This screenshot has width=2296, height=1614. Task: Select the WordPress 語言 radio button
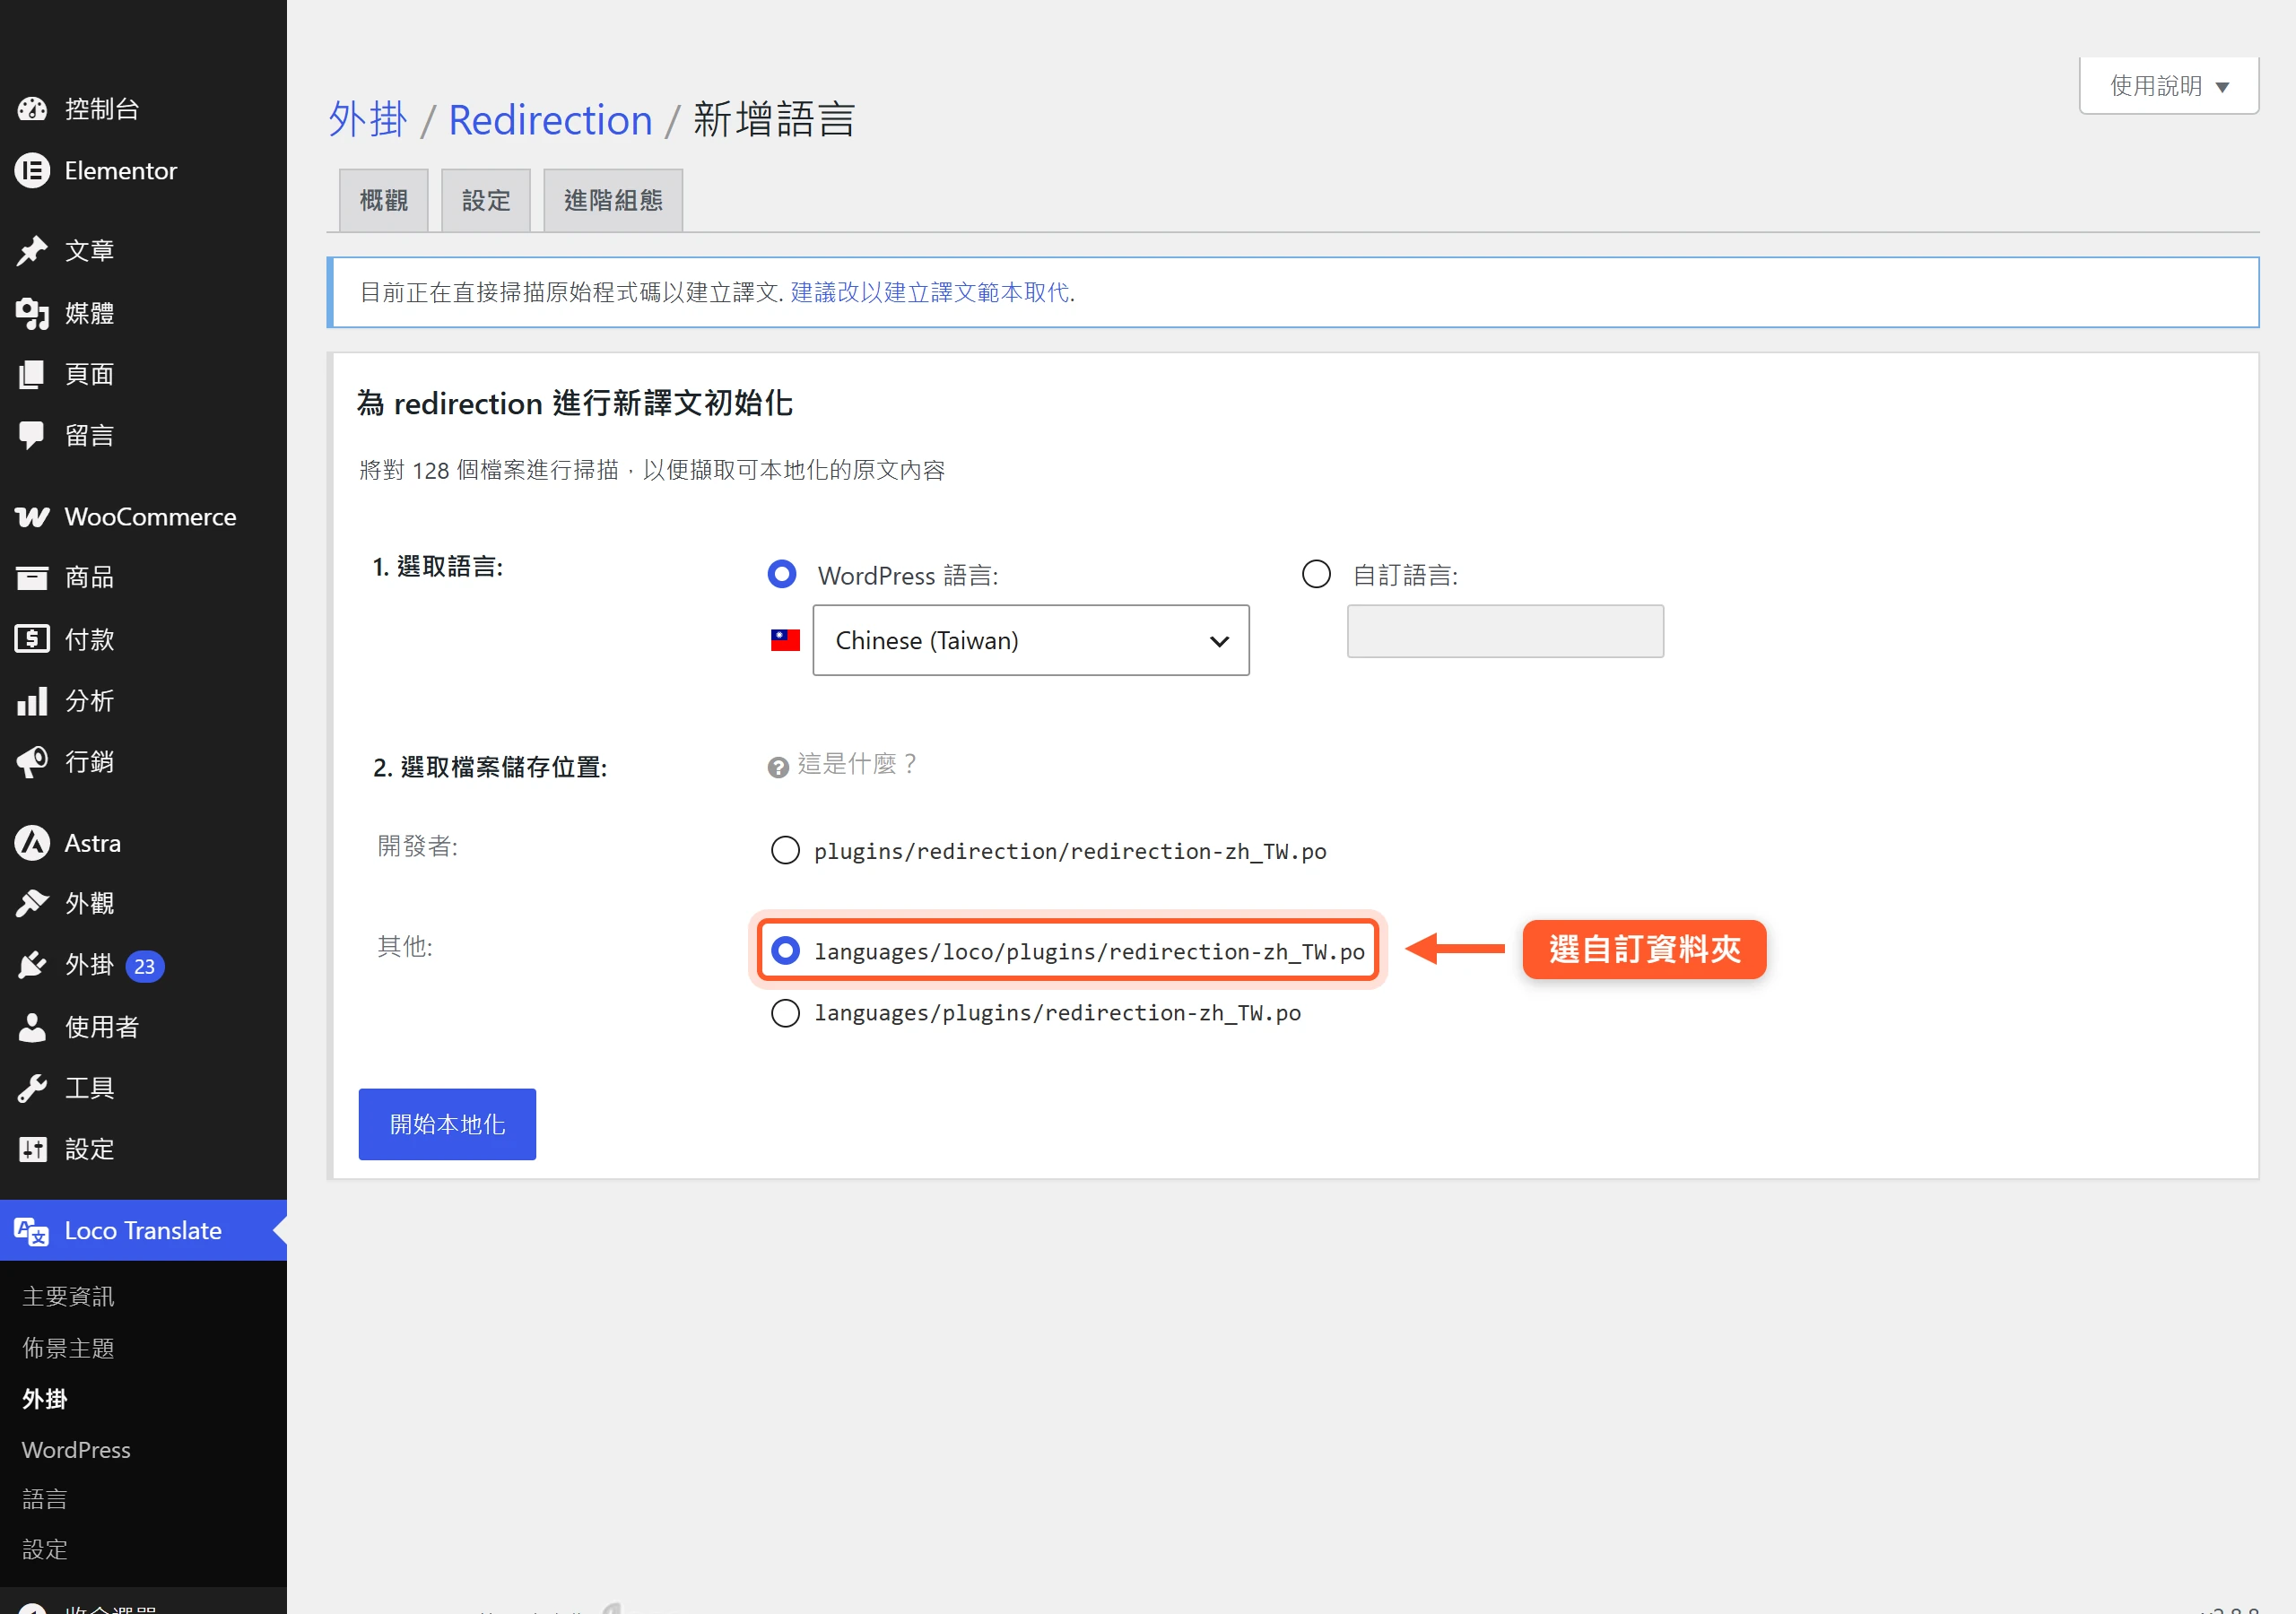click(x=782, y=574)
